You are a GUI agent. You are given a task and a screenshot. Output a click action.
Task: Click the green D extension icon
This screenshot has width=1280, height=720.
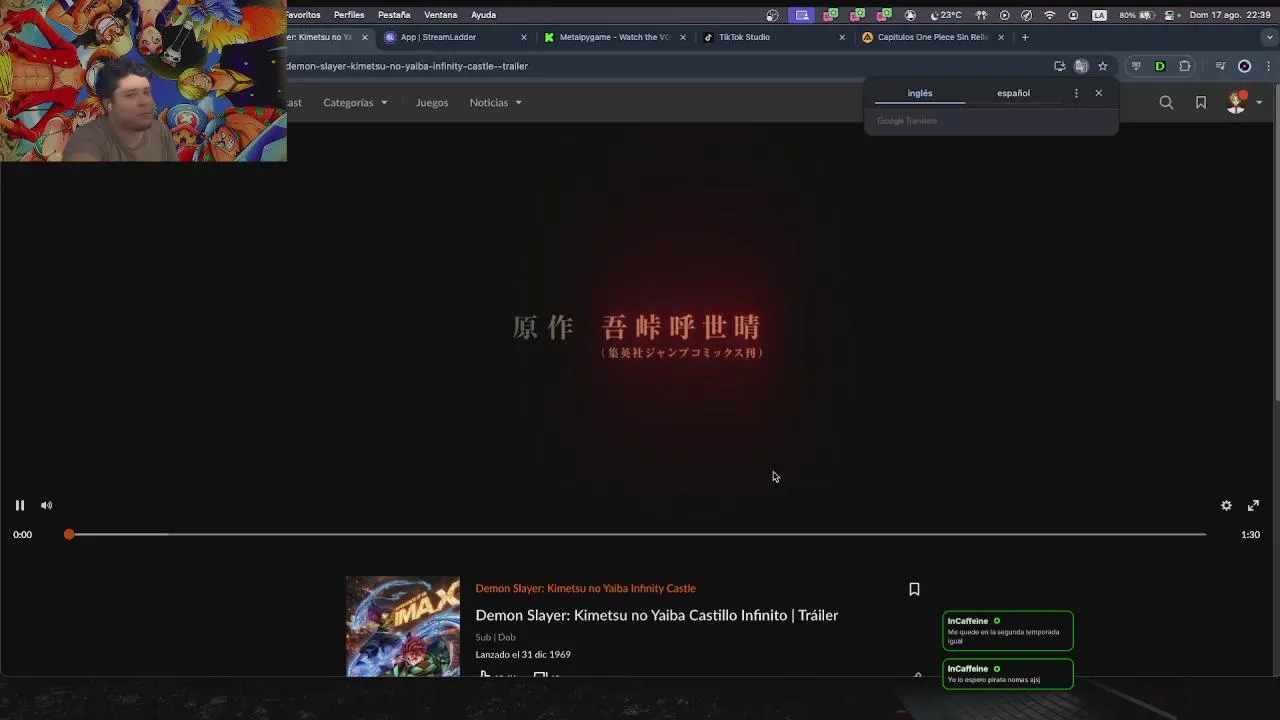[1160, 66]
